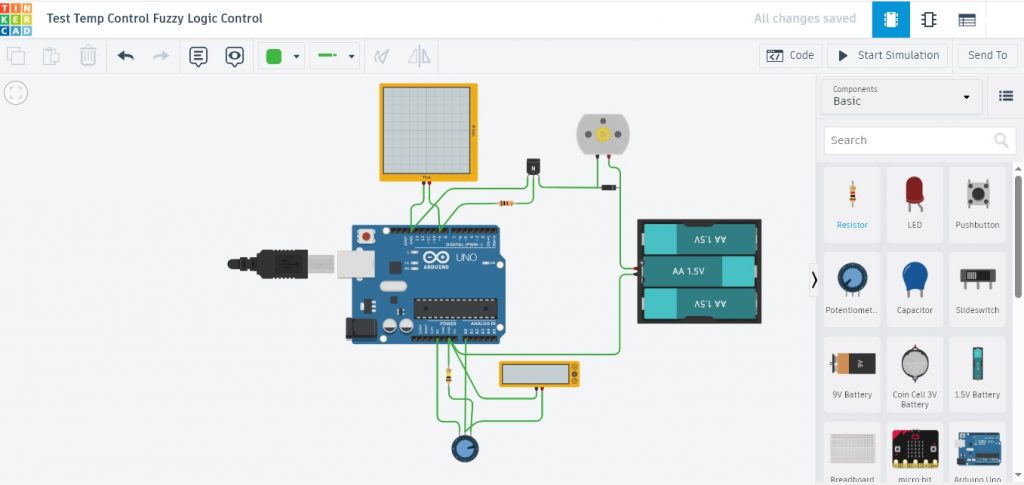Select the Coin Cell 3V Battery
Screen dimensions: 1024x485
click(915, 373)
